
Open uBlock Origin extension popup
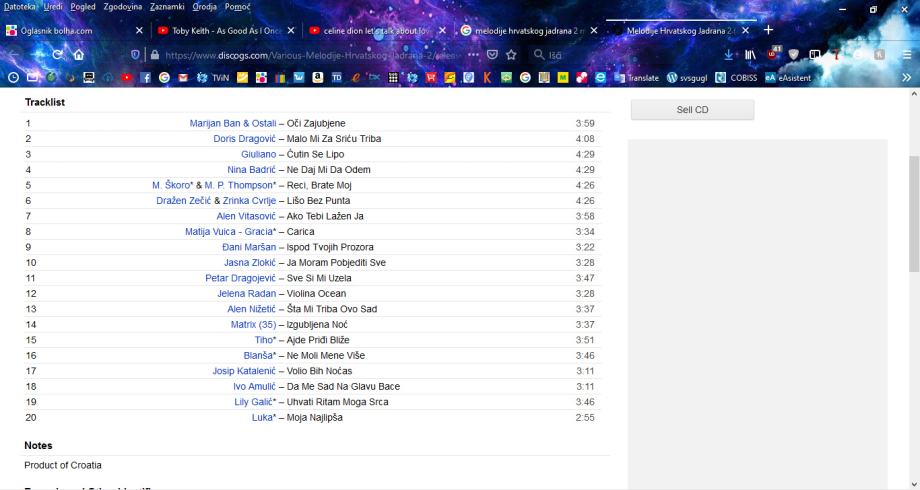[773, 53]
